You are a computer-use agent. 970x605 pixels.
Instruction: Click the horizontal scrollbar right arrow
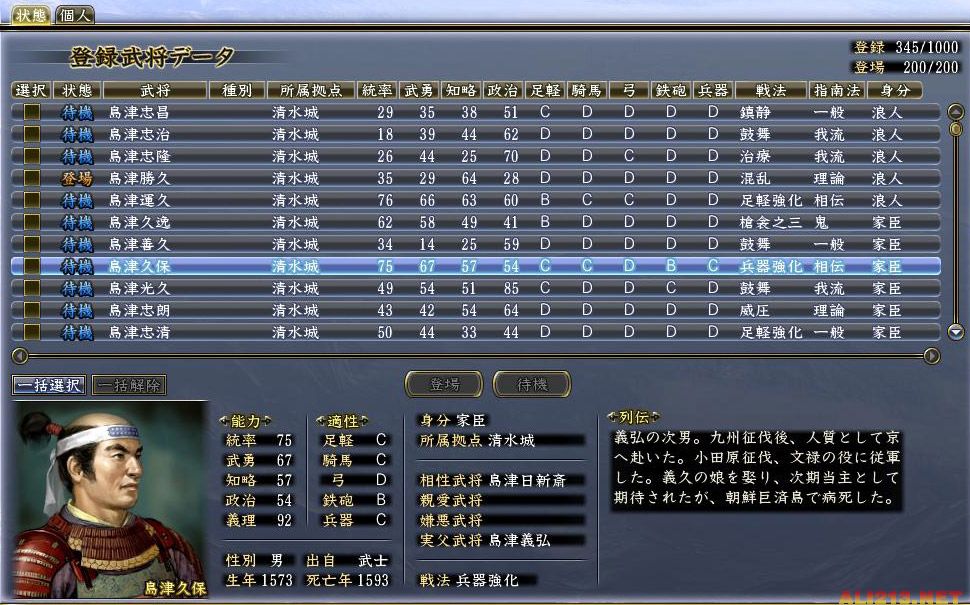pos(932,355)
